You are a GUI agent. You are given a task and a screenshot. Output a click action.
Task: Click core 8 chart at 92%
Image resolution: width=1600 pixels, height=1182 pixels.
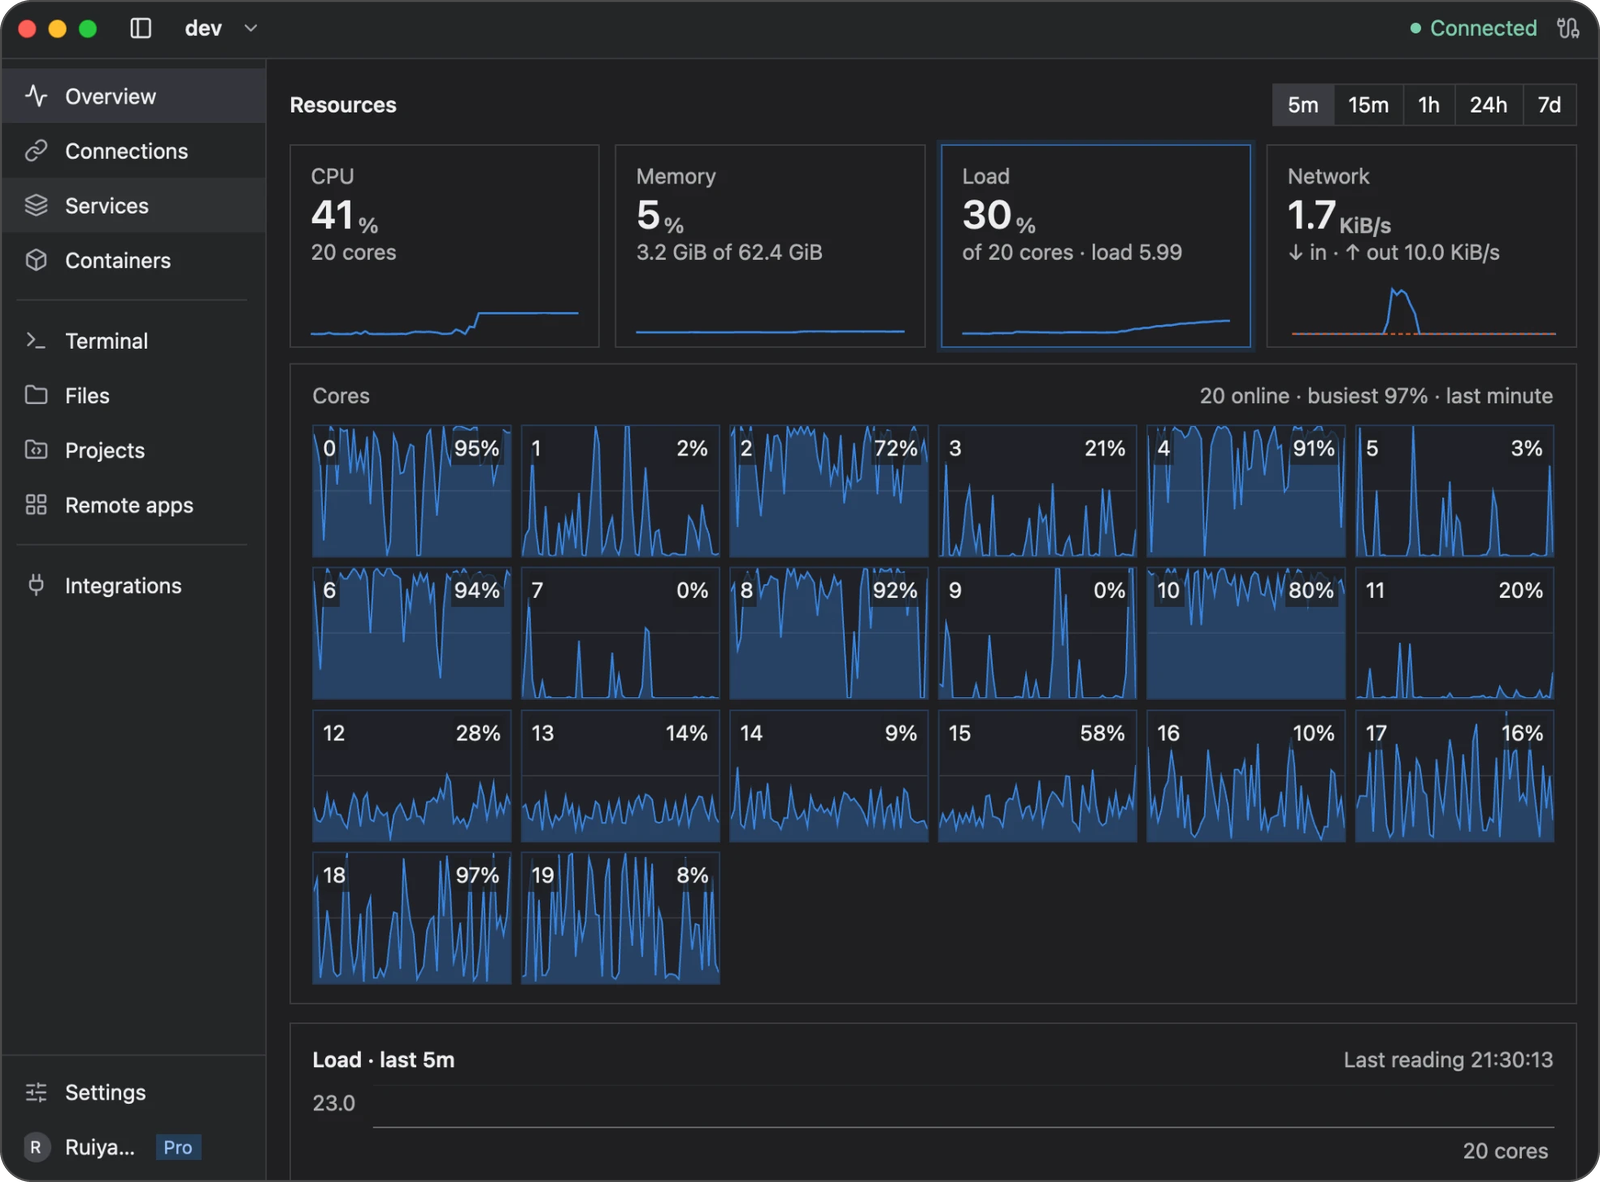pos(829,633)
